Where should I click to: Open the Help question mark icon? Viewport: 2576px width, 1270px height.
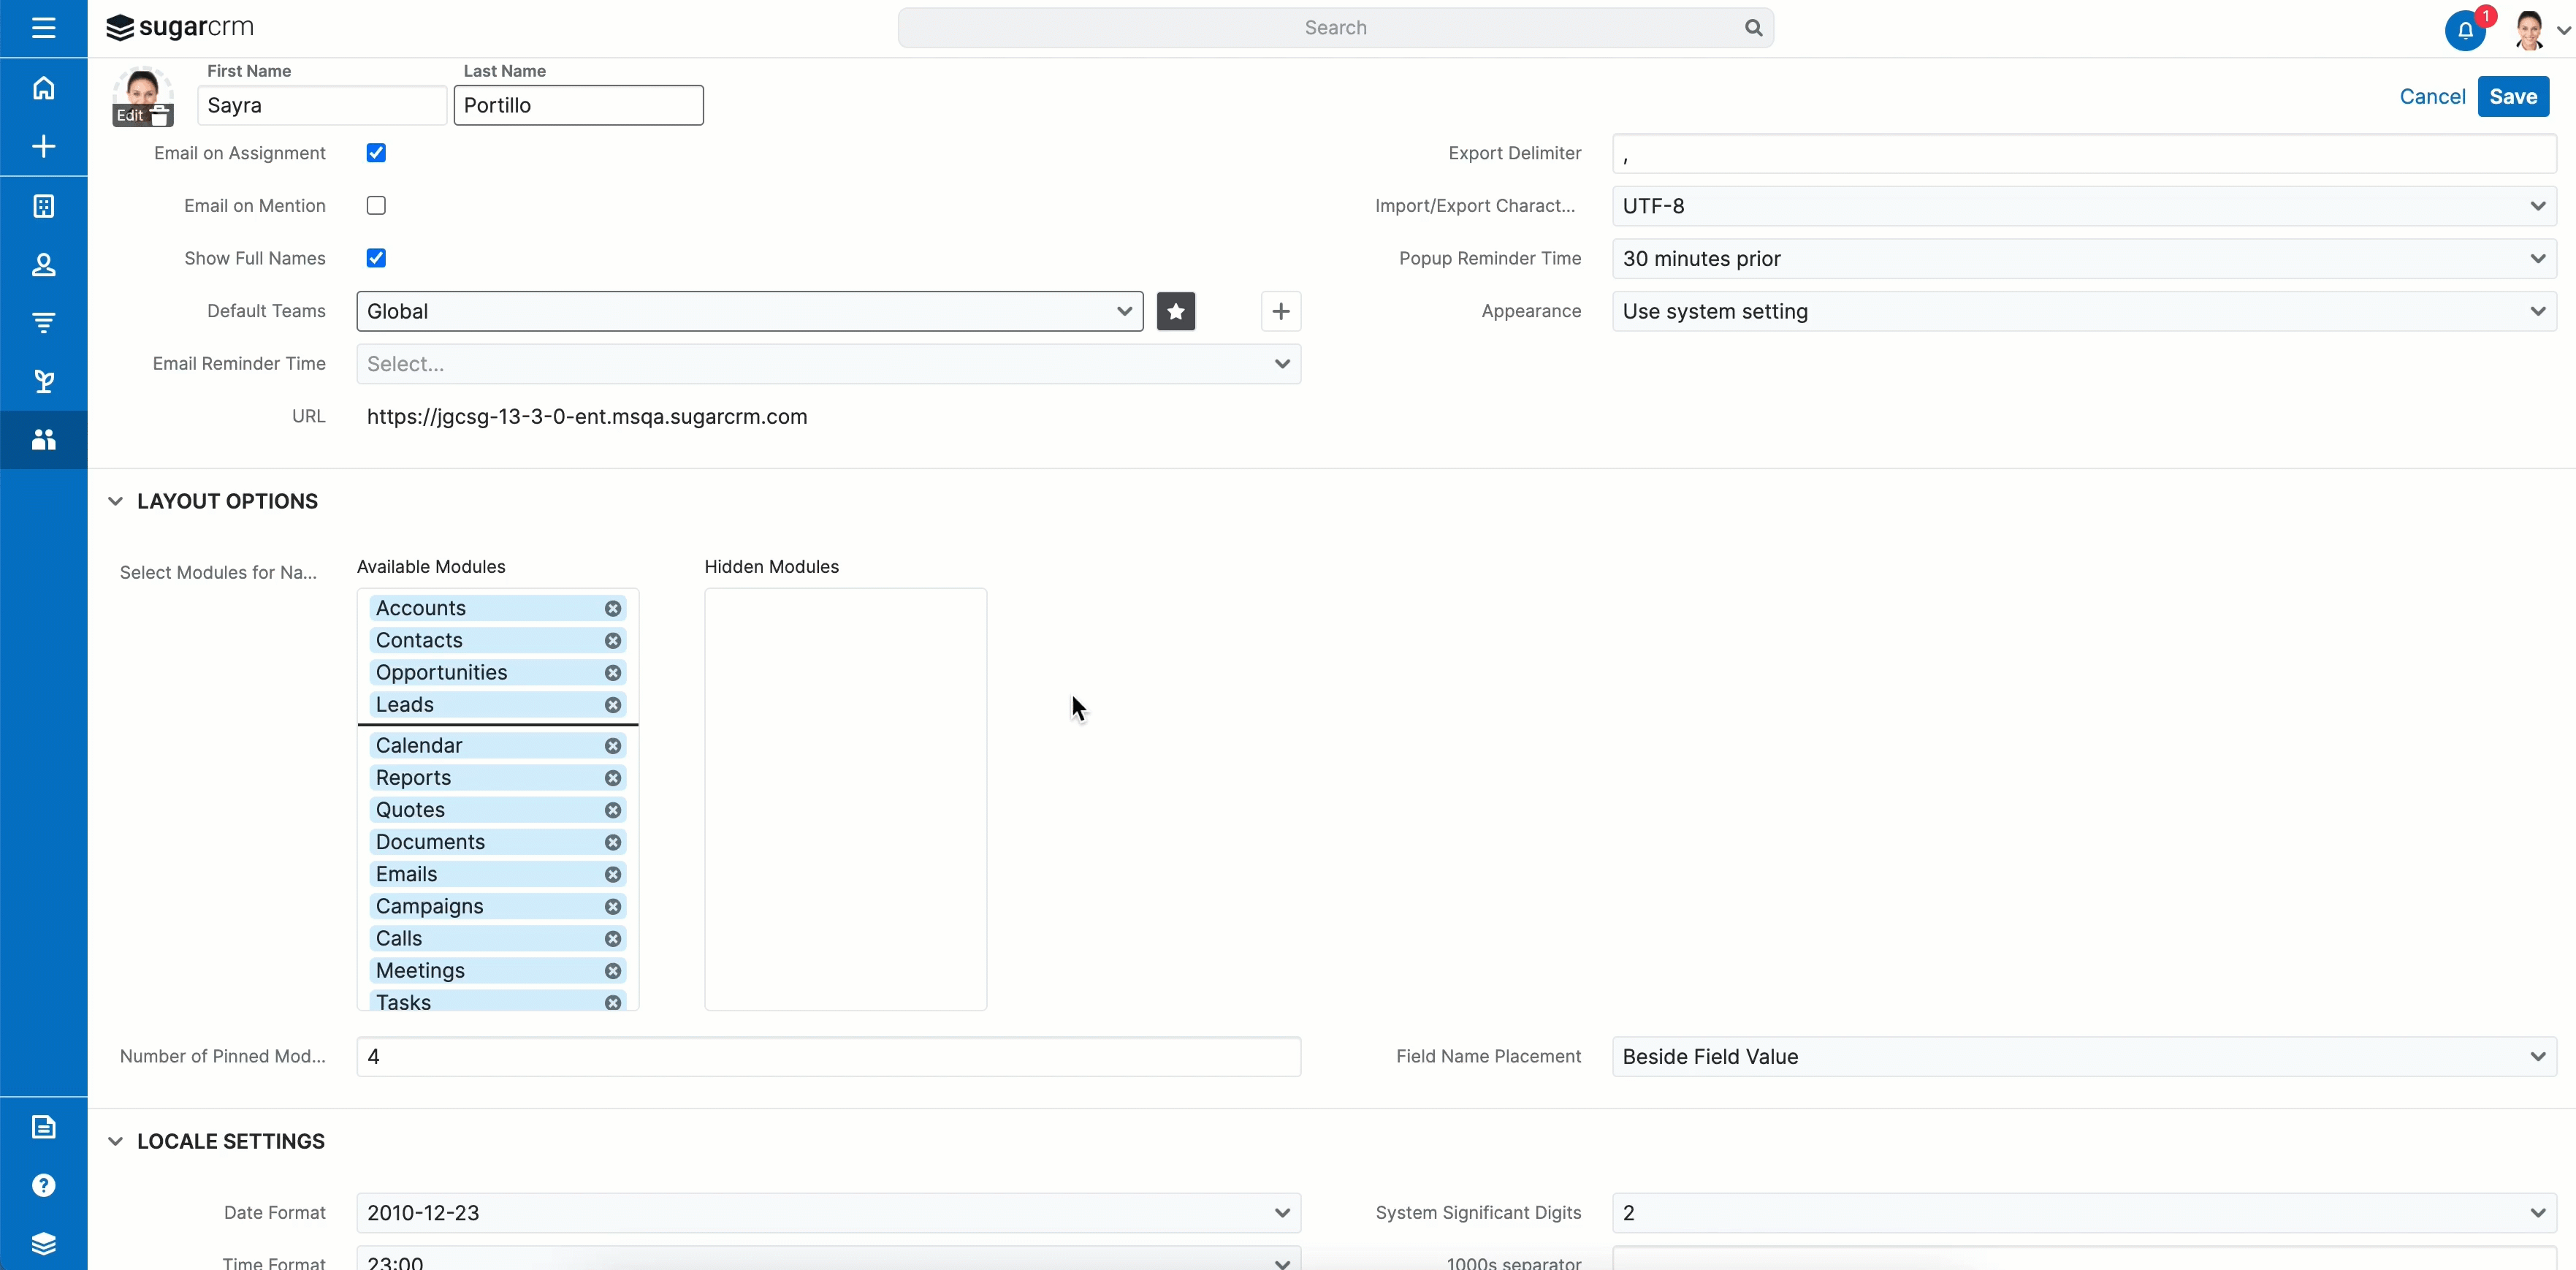tap(44, 1186)
